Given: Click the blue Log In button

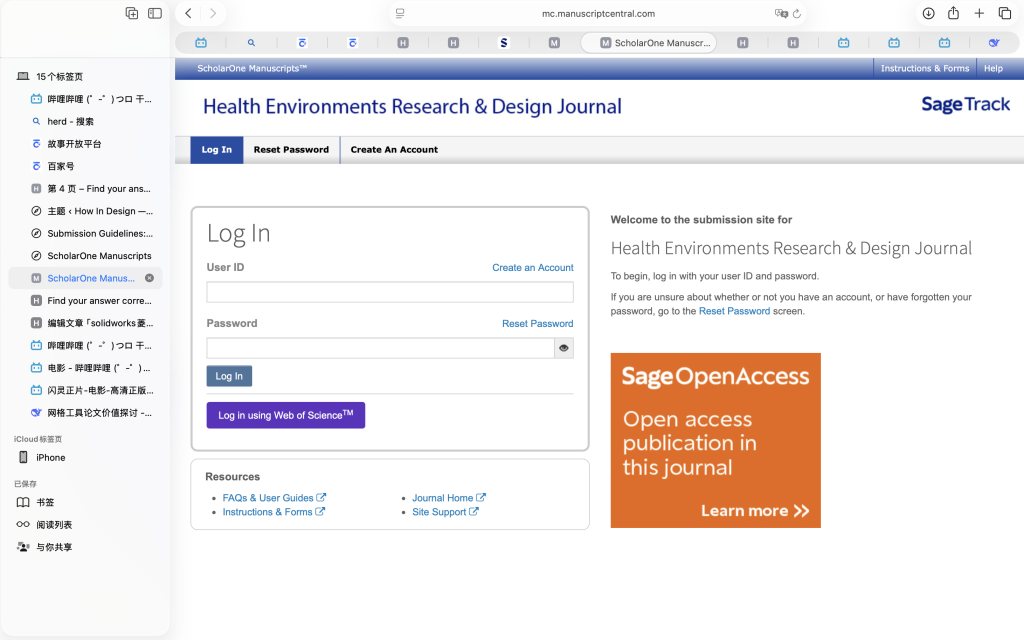Looking at the screenshot, I should (229, 376).
